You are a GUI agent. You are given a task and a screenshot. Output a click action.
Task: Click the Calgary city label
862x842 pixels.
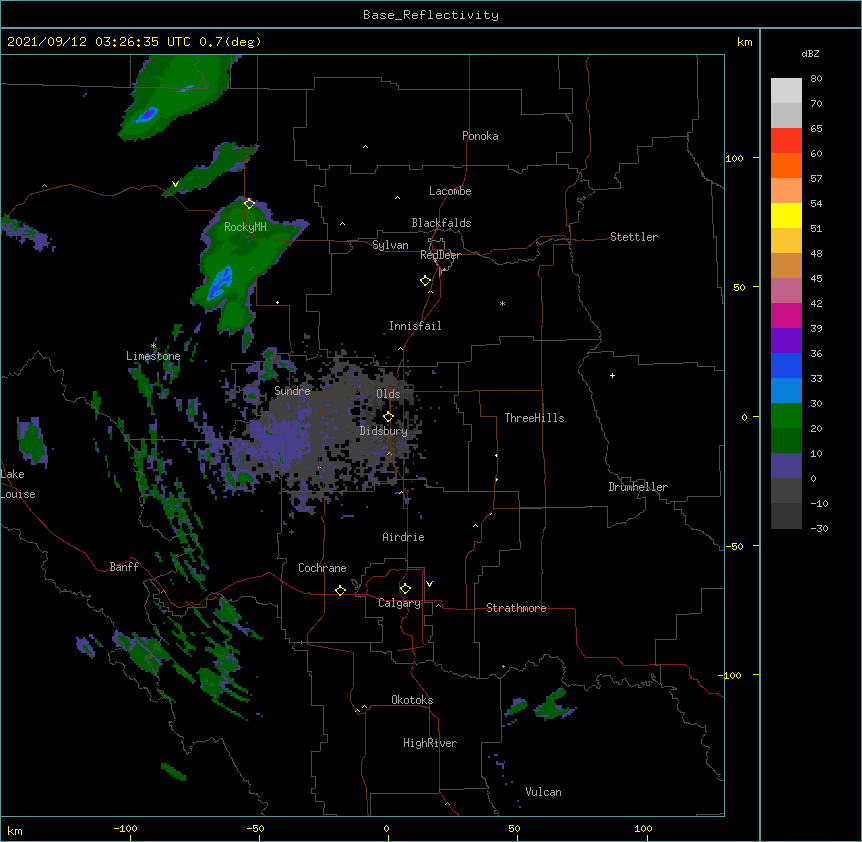point(399,603)
